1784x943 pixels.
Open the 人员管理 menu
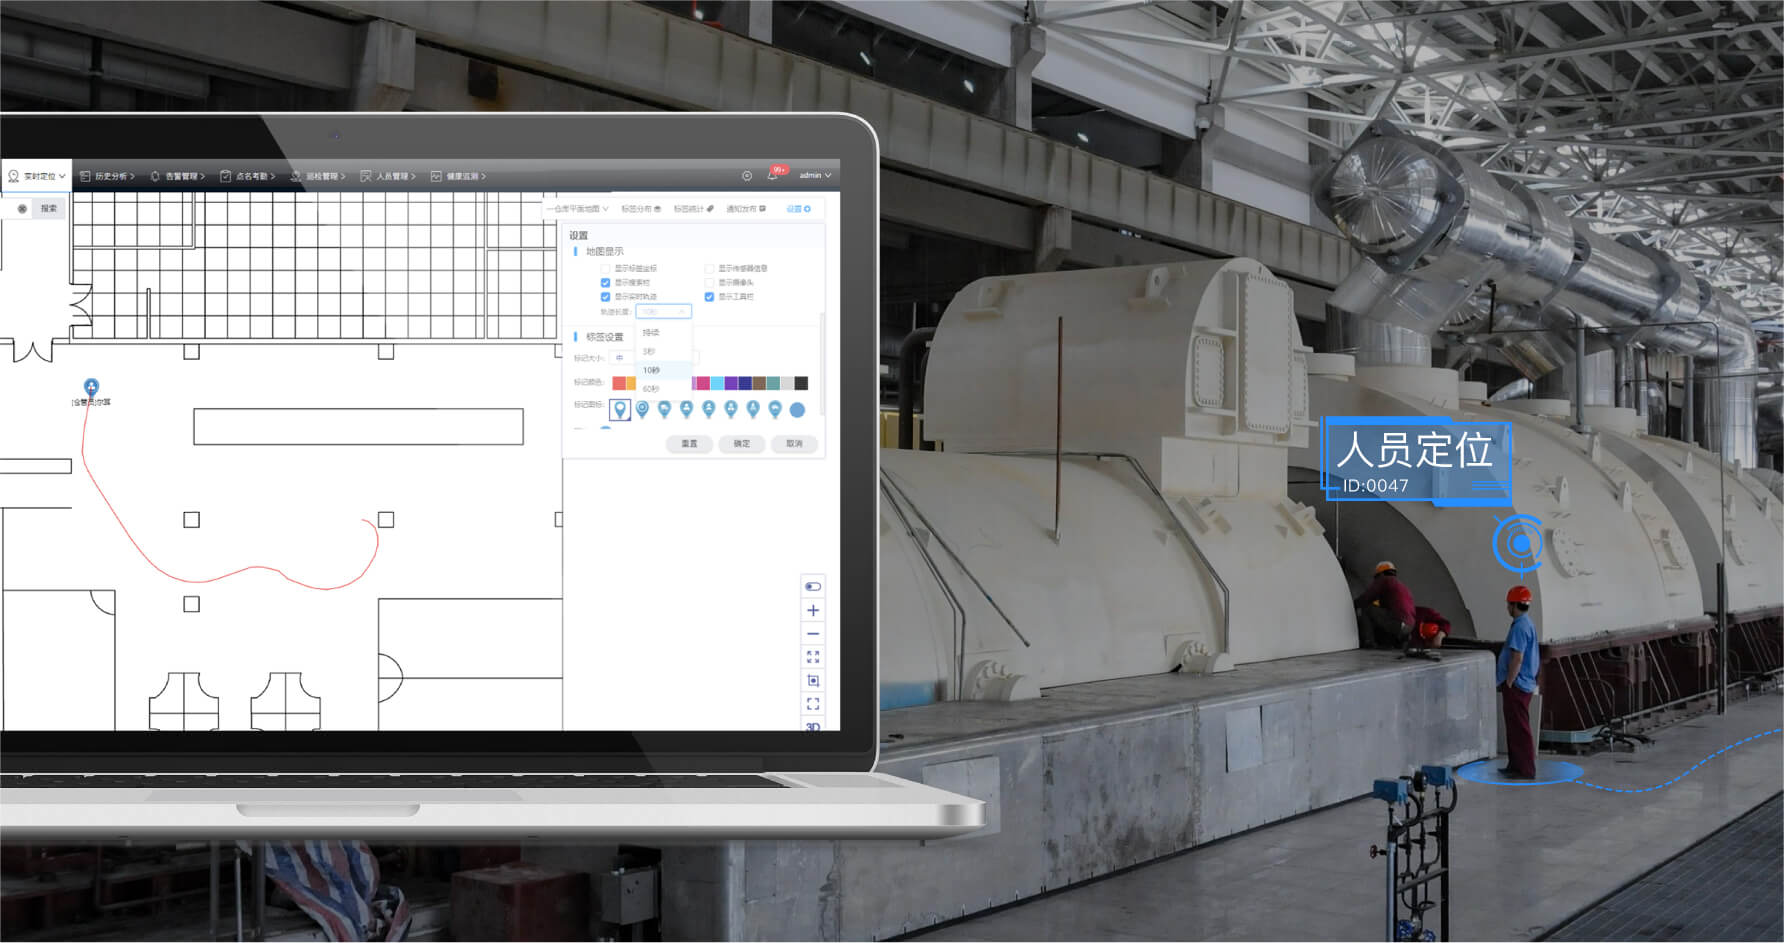[x=391, y=176]
